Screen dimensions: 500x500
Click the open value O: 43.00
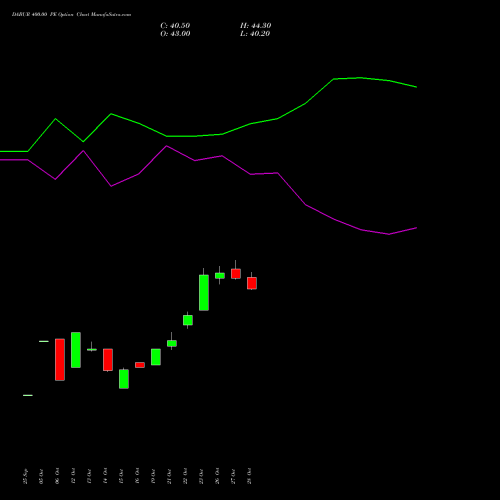(x=175, y=34)
